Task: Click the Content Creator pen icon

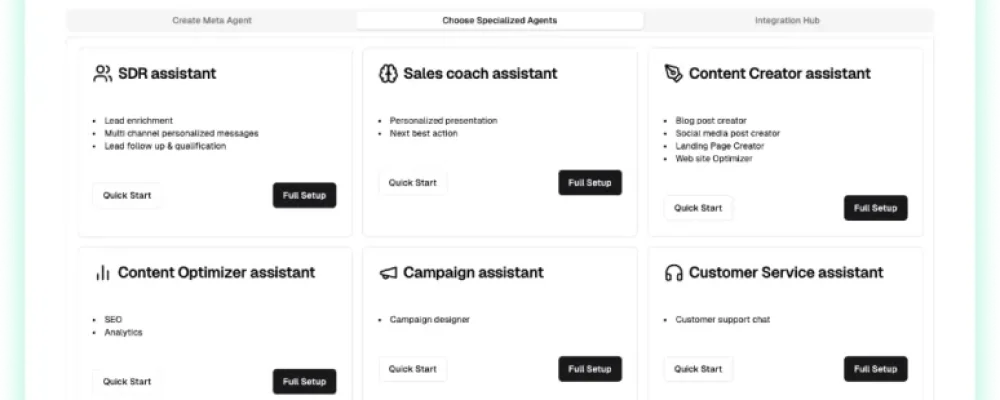Action: pyautogui.click(x=673, y=73)
